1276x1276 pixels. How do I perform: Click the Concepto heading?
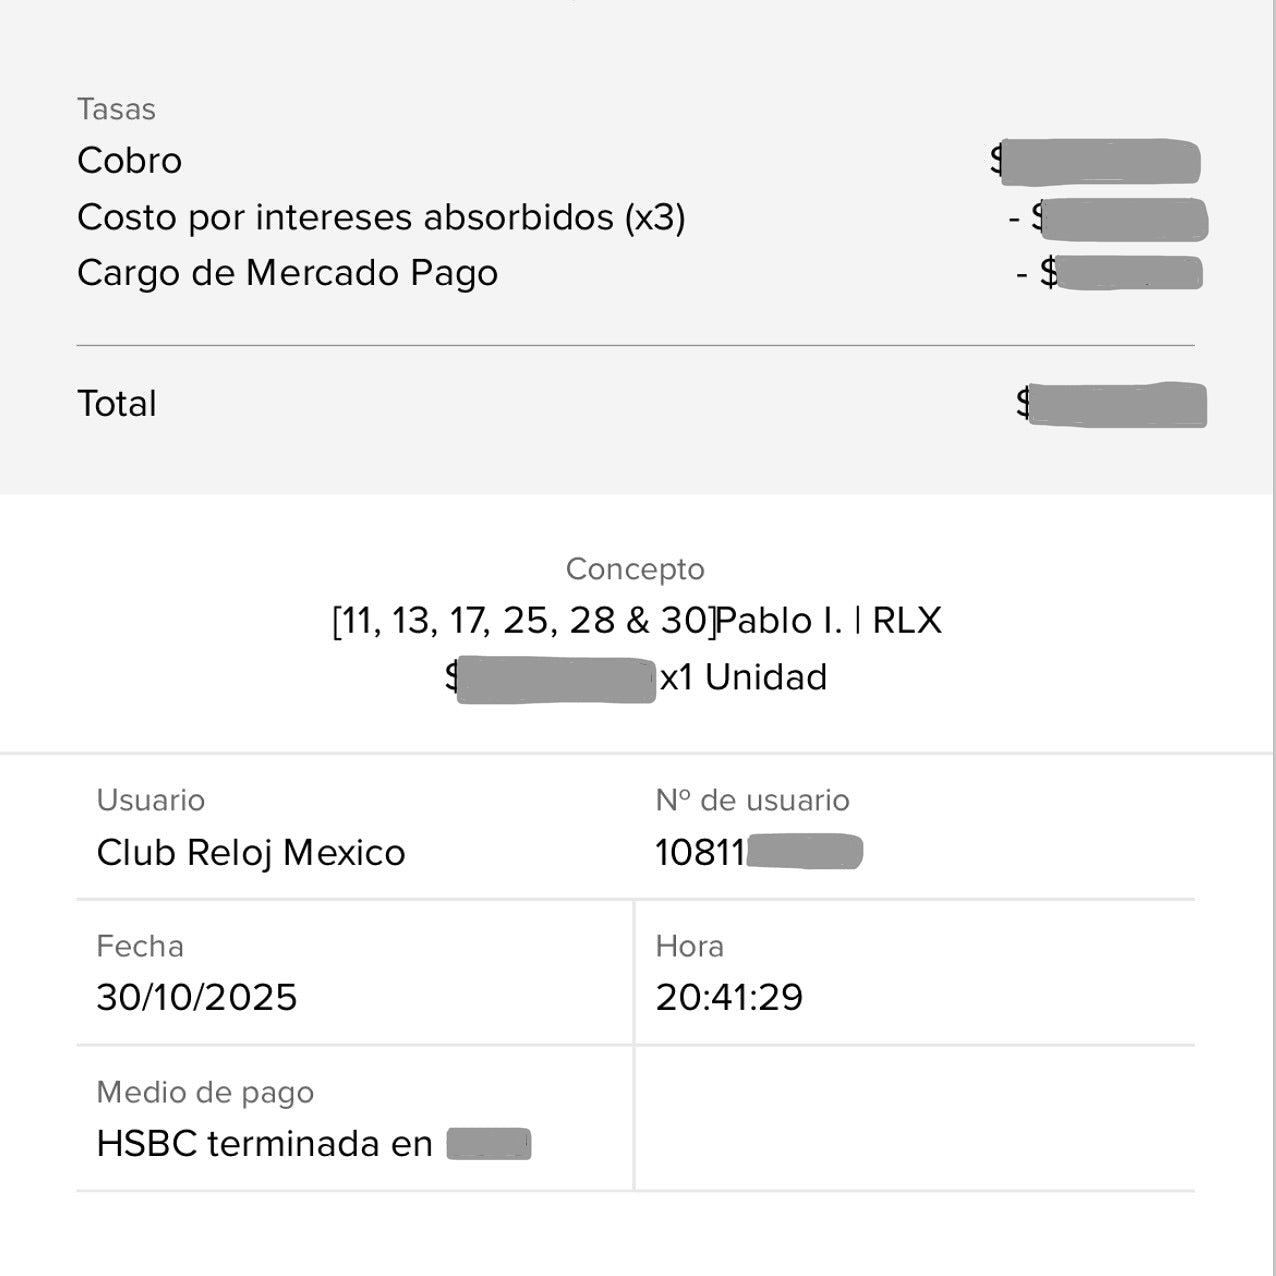click(635, 569)
